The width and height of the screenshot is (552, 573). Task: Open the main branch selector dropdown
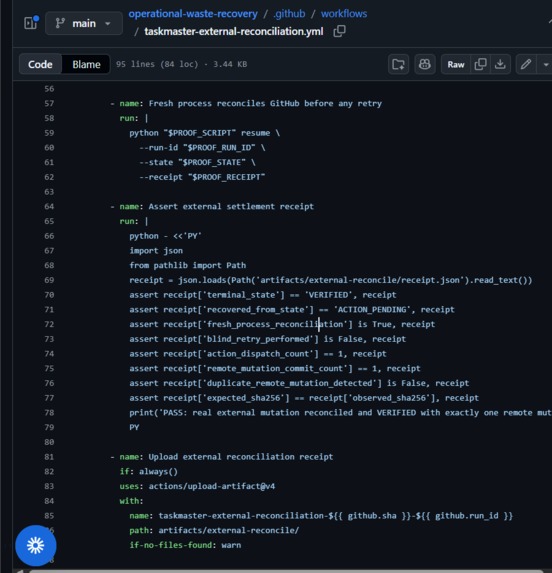[x=84, y=23]
